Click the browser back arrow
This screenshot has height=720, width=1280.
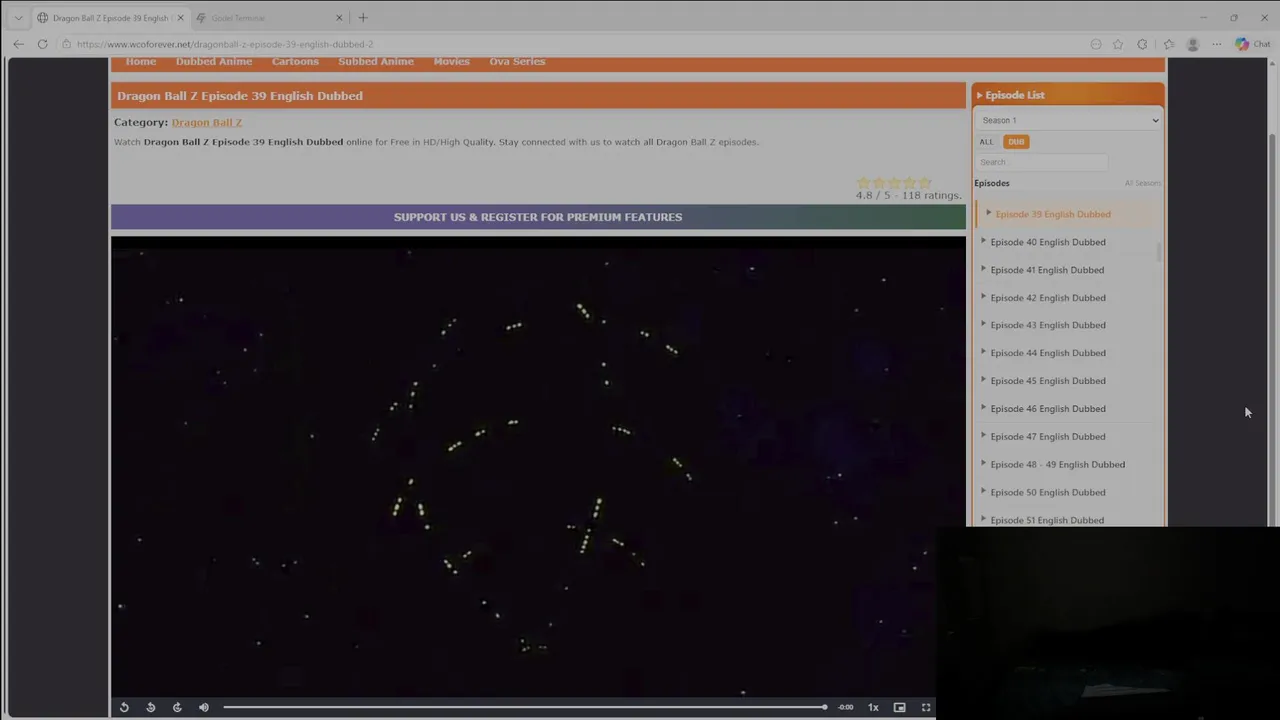point(18,44)
